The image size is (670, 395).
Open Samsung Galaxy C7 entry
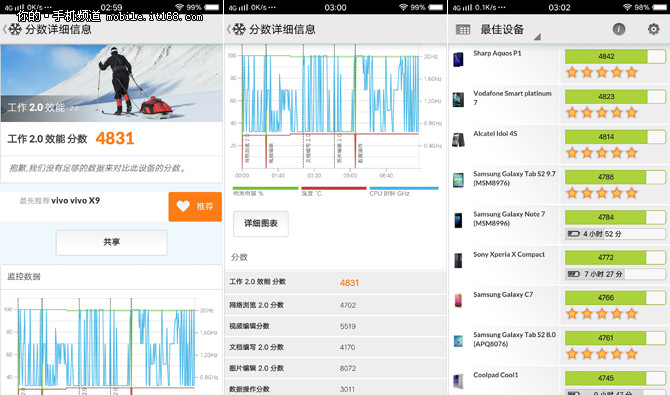coord(559,305)
